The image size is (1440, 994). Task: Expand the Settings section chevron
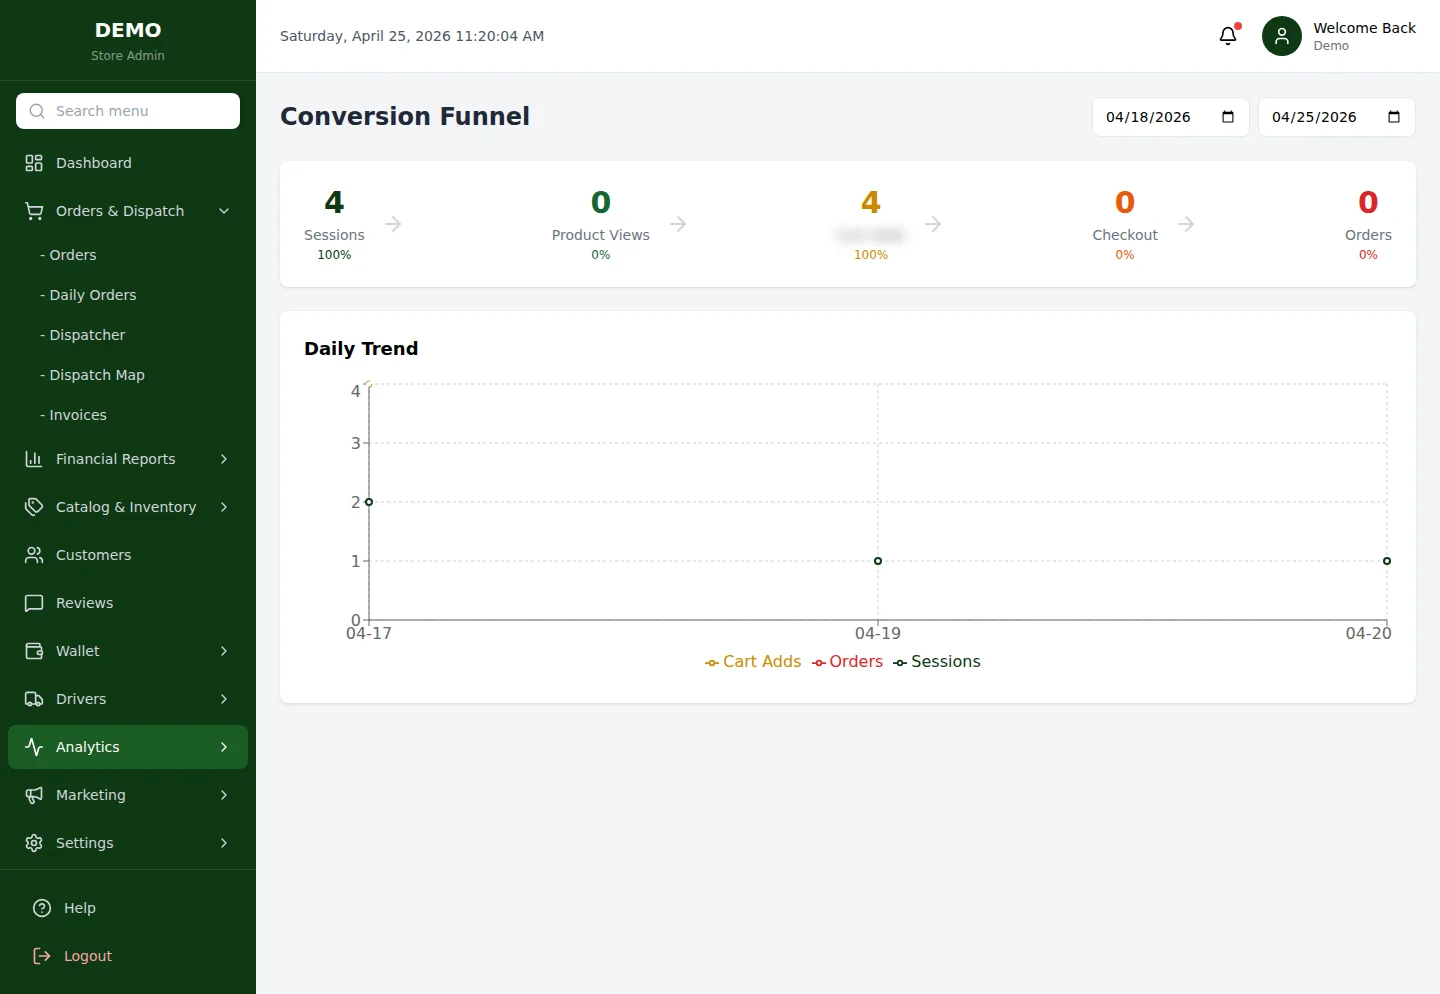(223, 842)
